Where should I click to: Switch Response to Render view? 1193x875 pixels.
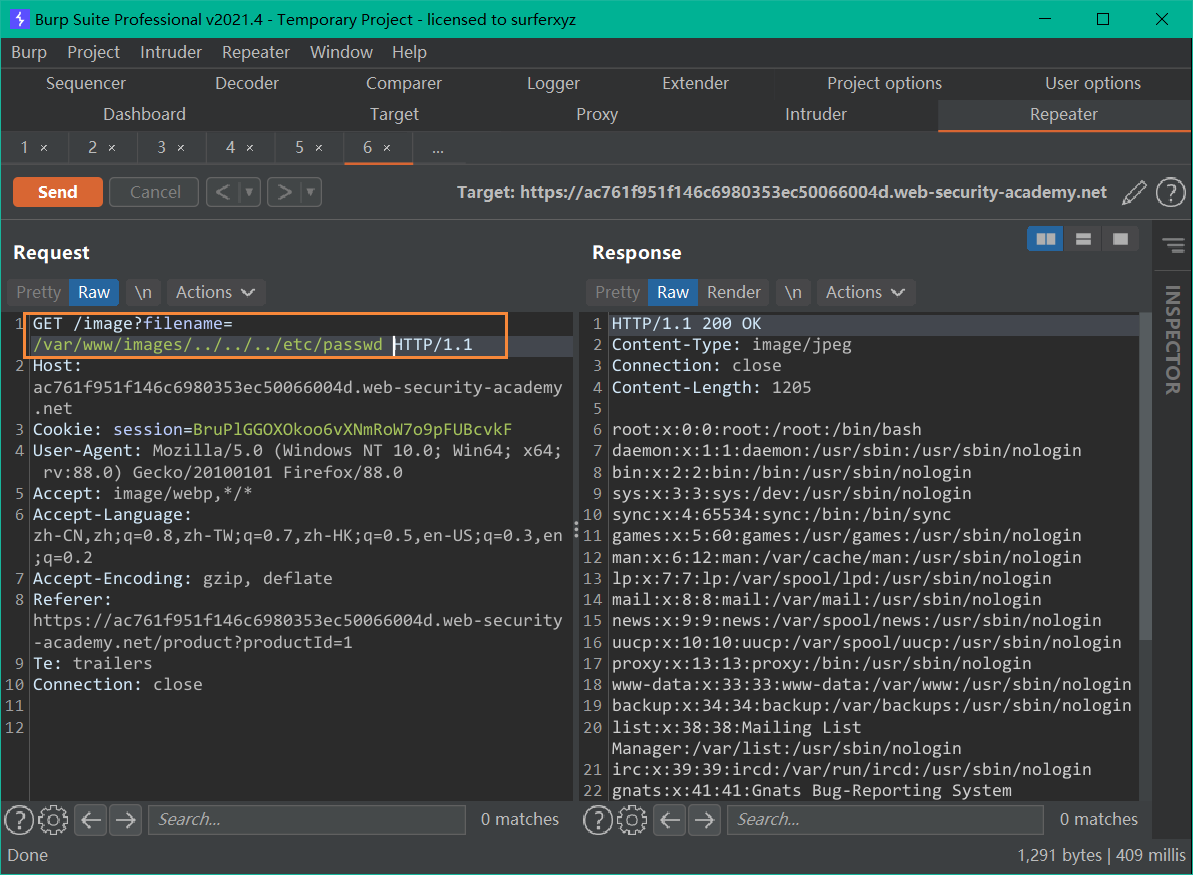click(733, 292)
